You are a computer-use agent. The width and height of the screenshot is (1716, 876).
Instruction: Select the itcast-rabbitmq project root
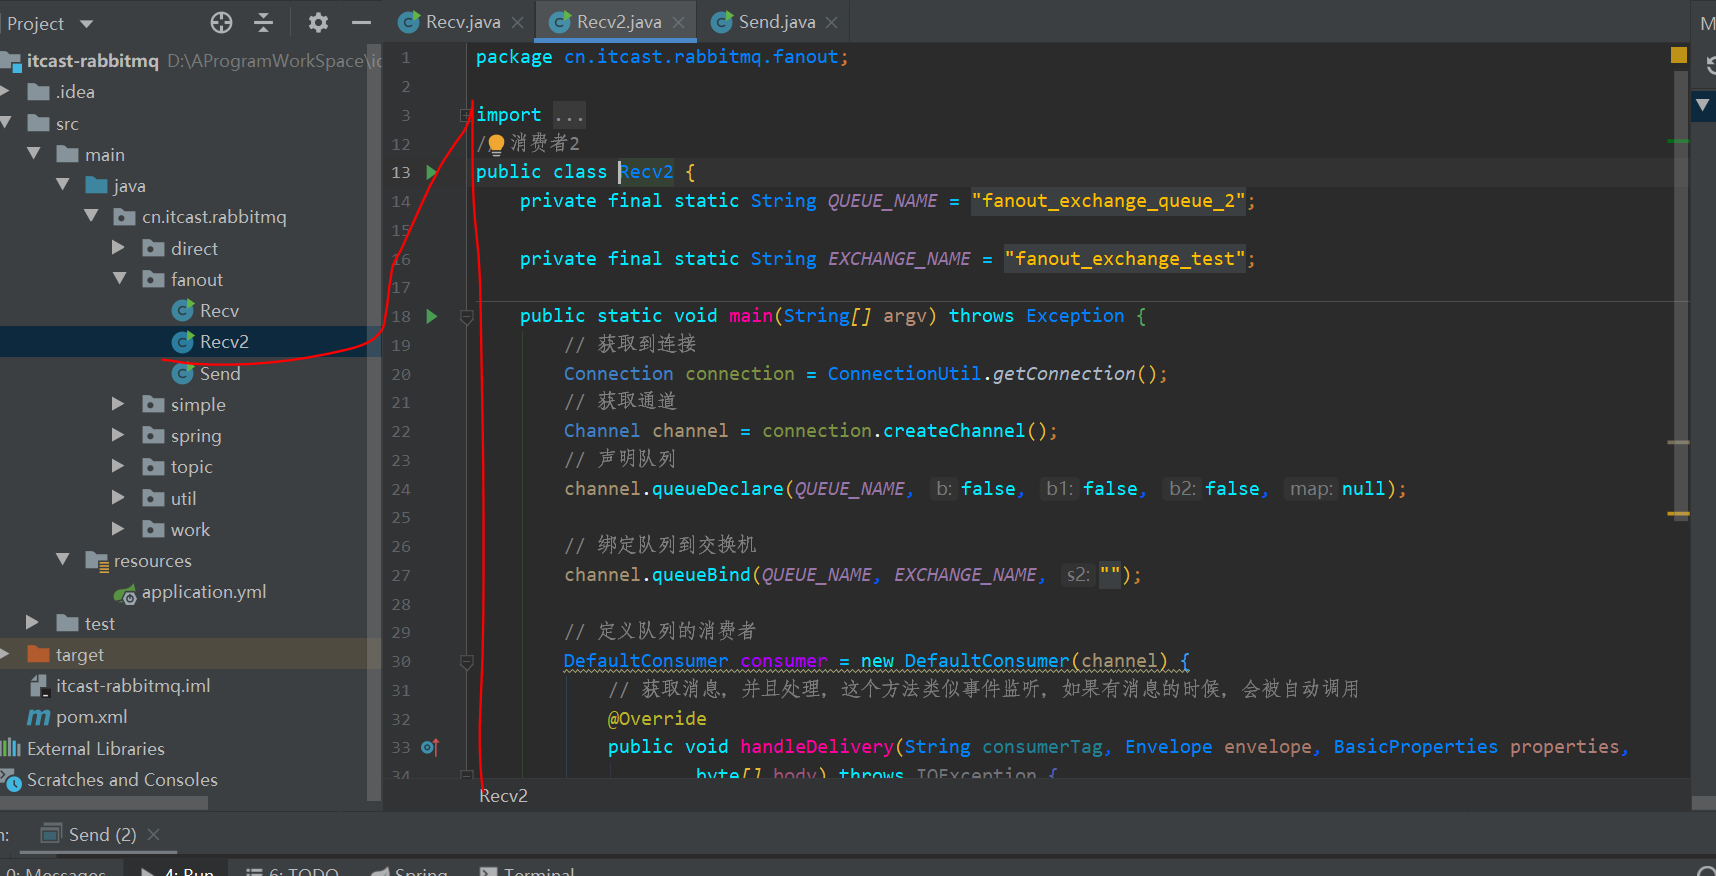click(x=92, y=61)
